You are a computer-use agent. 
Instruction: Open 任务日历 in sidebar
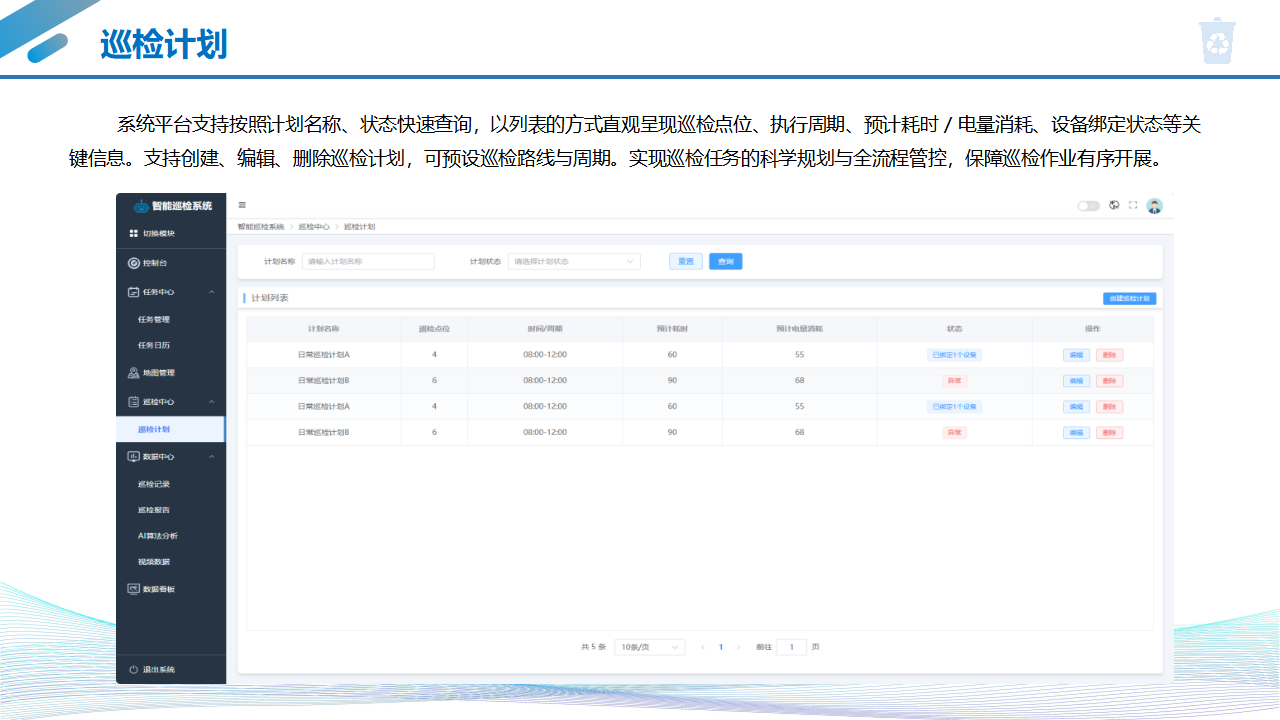coord(154,345)
